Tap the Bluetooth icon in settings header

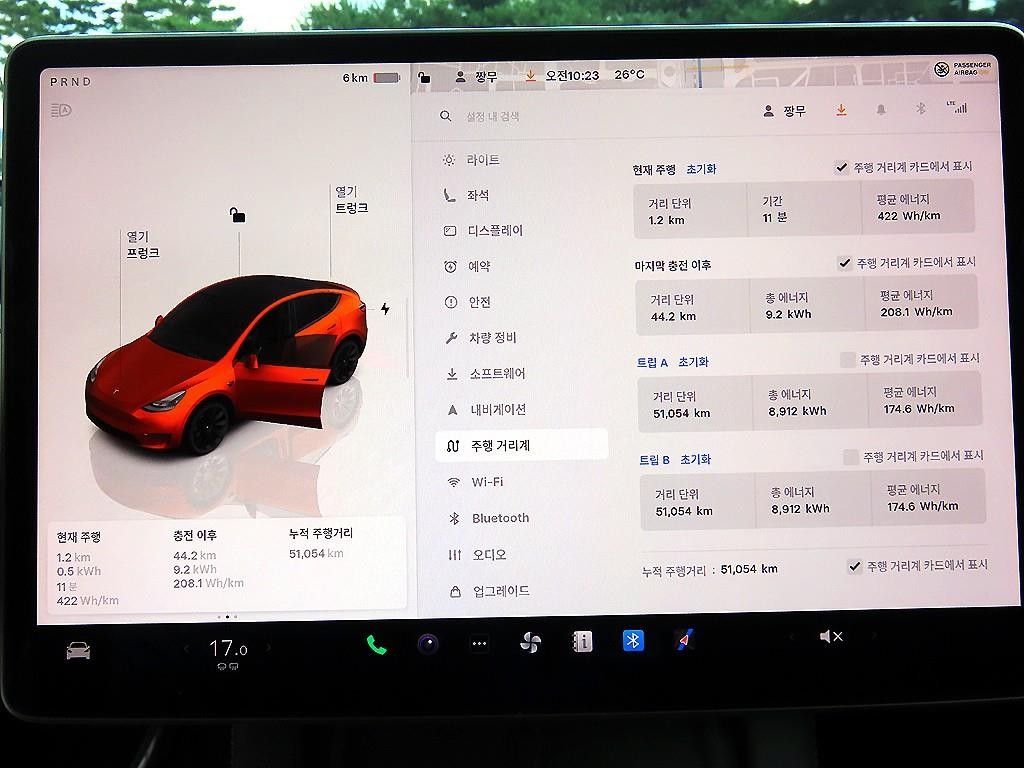(921, 108)
